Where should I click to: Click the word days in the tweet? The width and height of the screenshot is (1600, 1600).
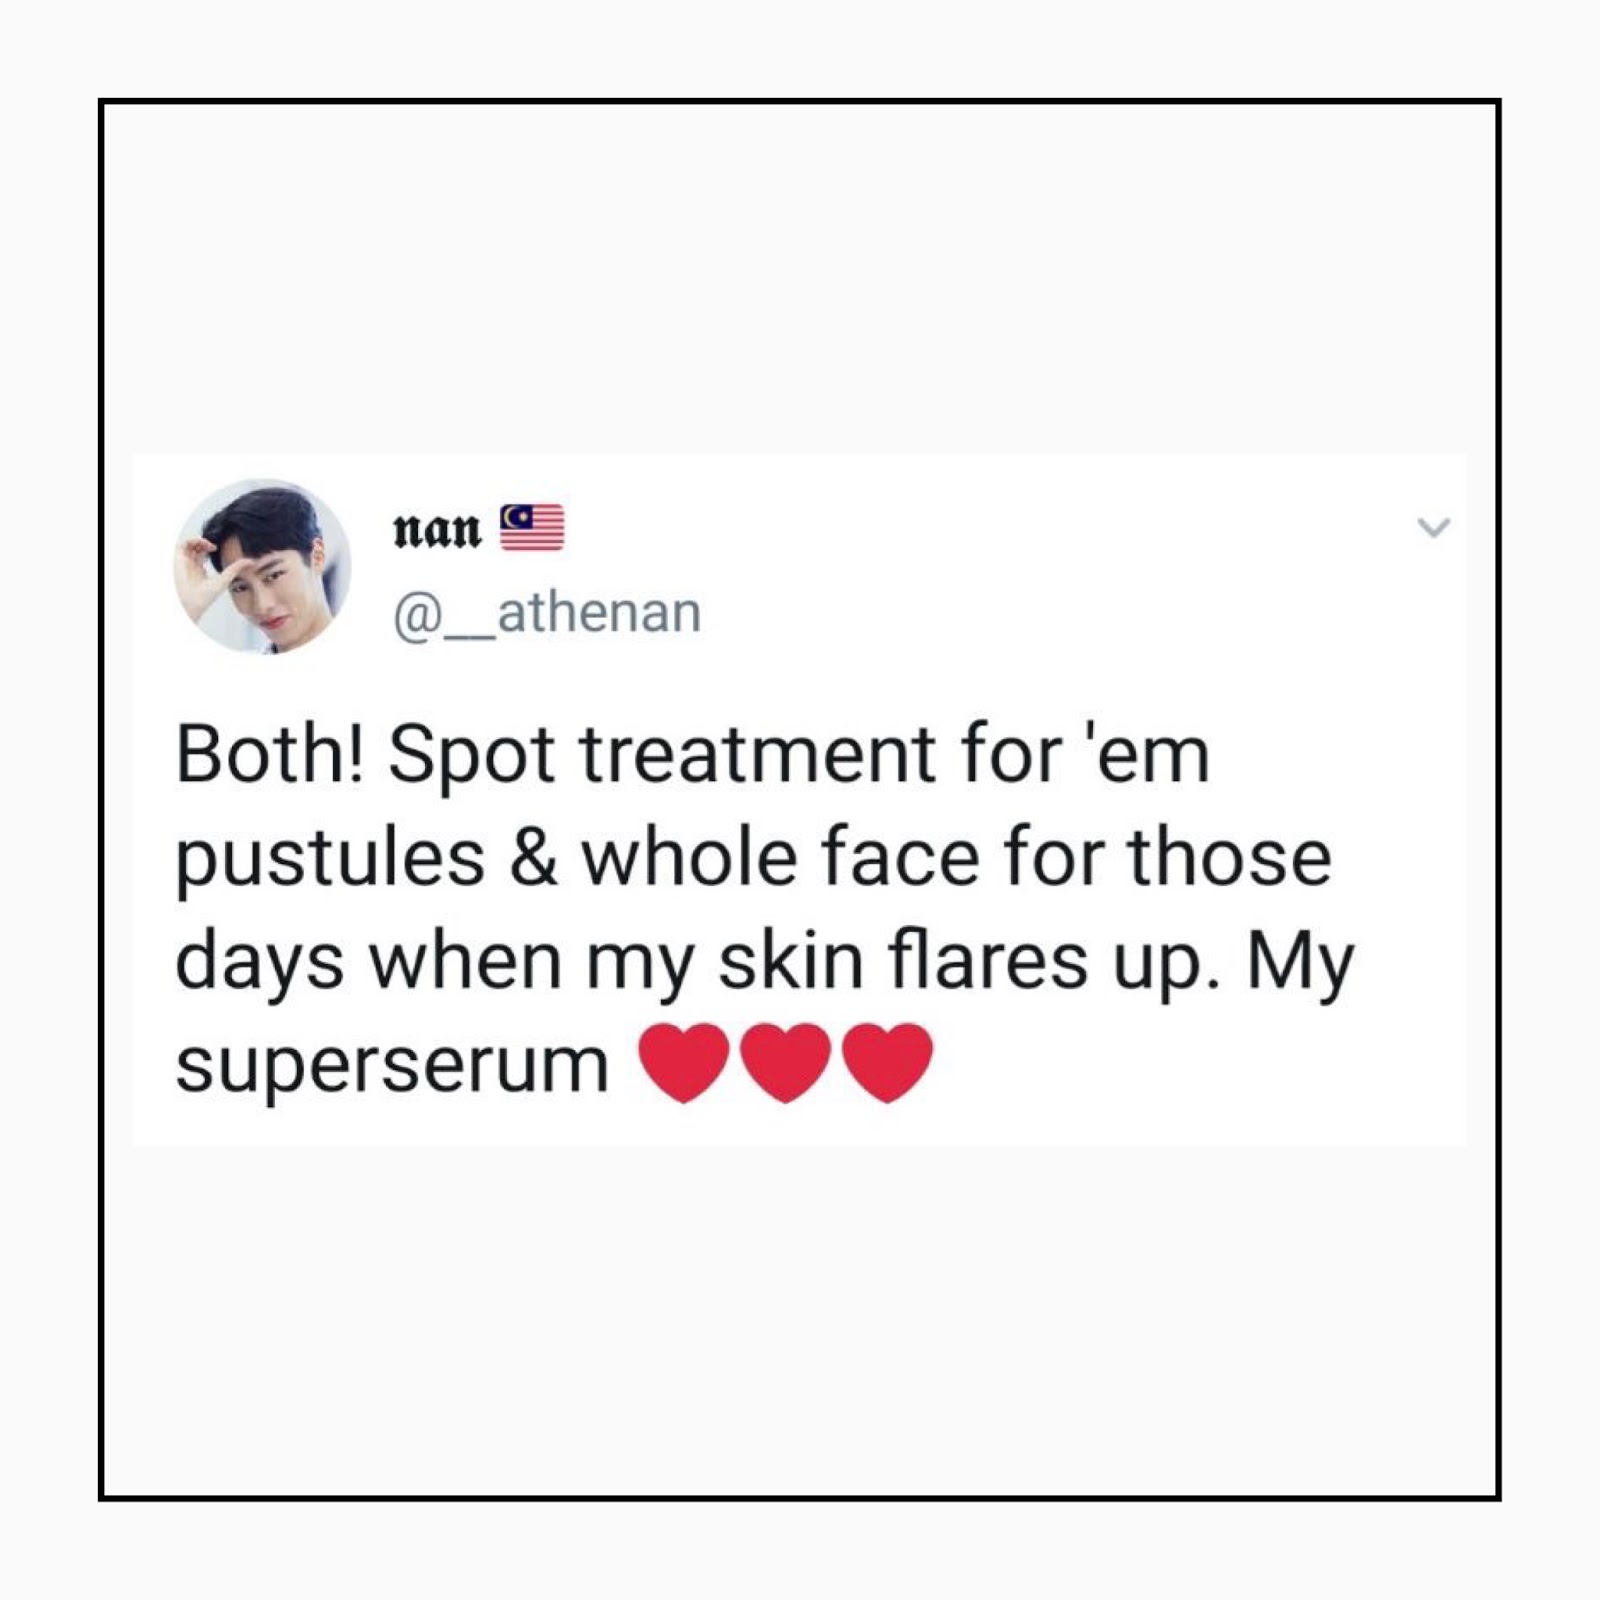pos(260,964)
